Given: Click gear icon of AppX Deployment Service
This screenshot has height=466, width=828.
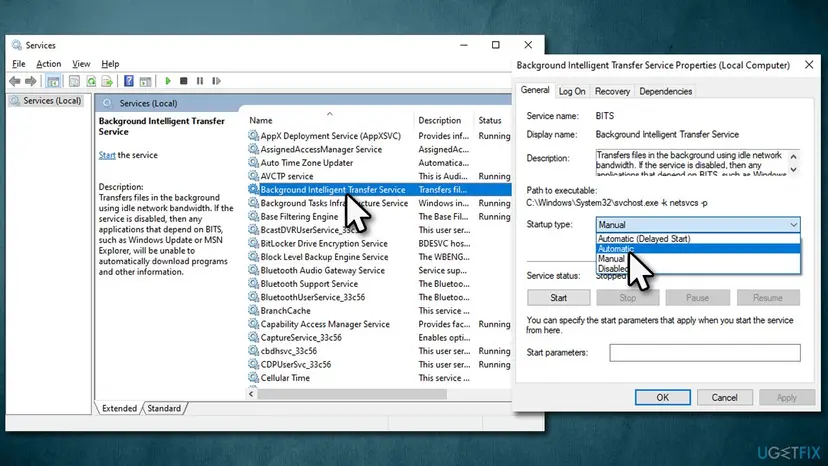Looking at the screenshot, I should pyautogui.click(x=253, y=136).
